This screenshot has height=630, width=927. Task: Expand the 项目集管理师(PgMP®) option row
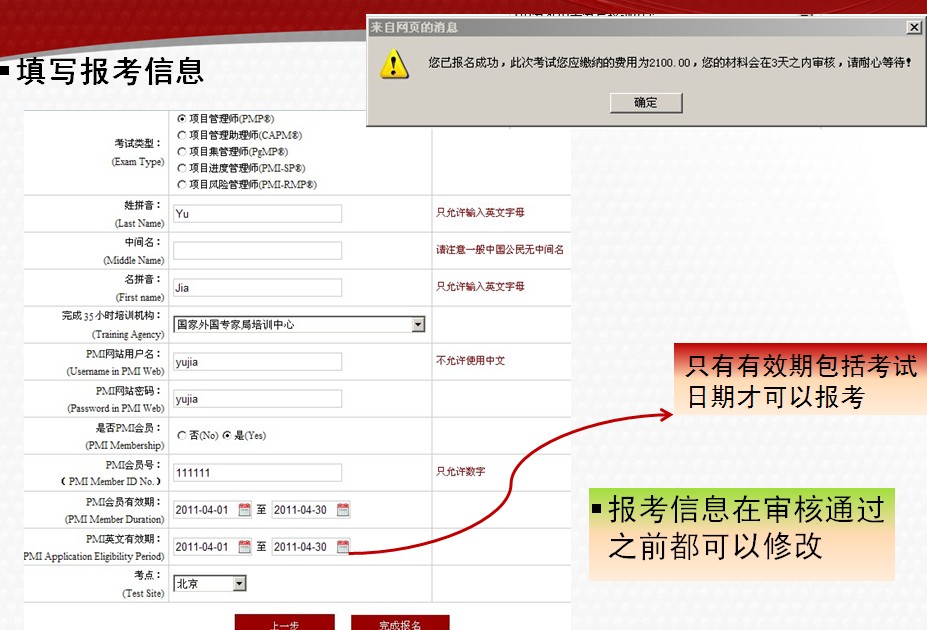pyautogui.click(x=182, y=151)
